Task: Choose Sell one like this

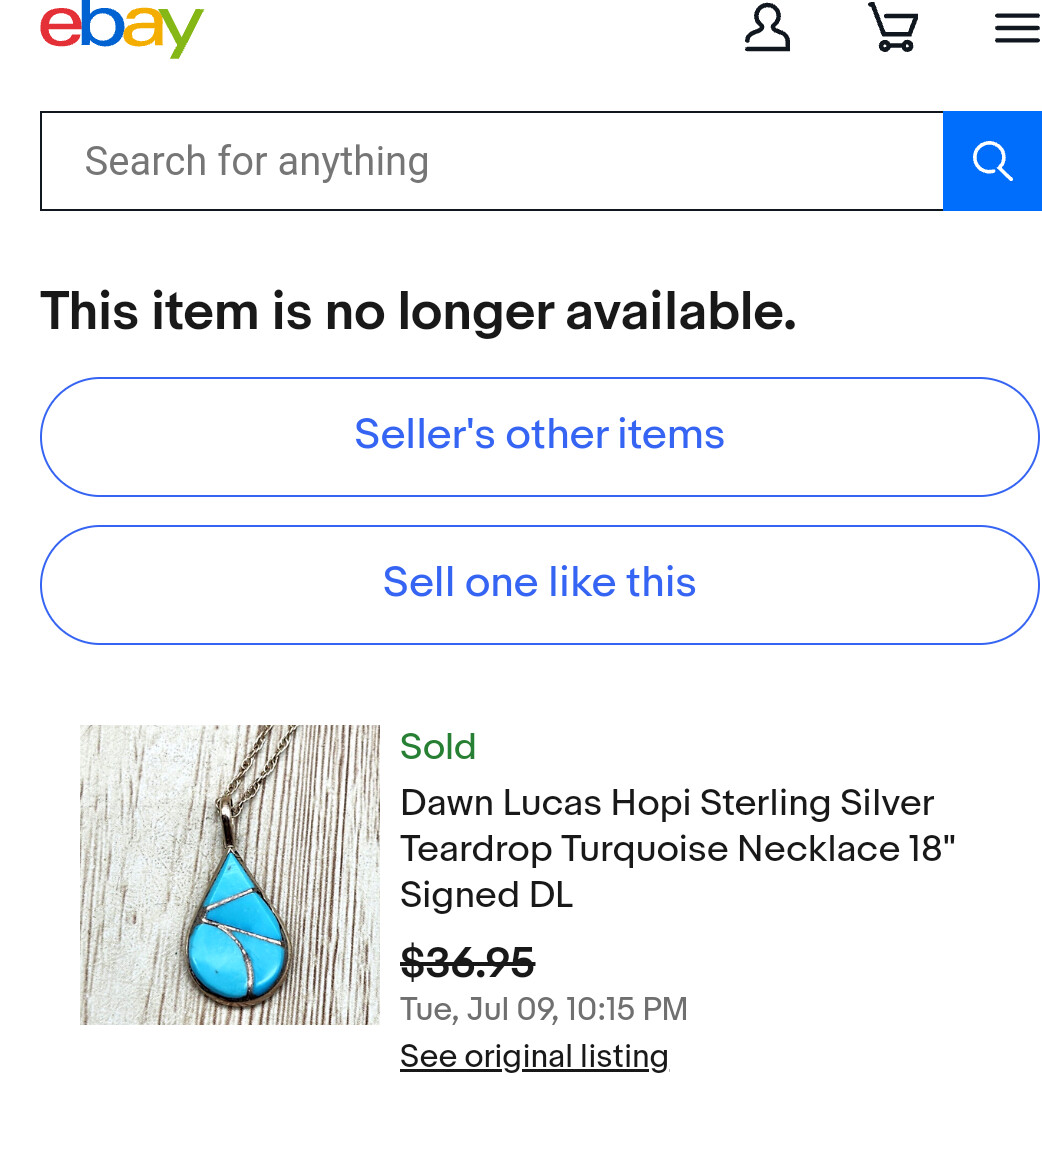Action: coord(540,585)
